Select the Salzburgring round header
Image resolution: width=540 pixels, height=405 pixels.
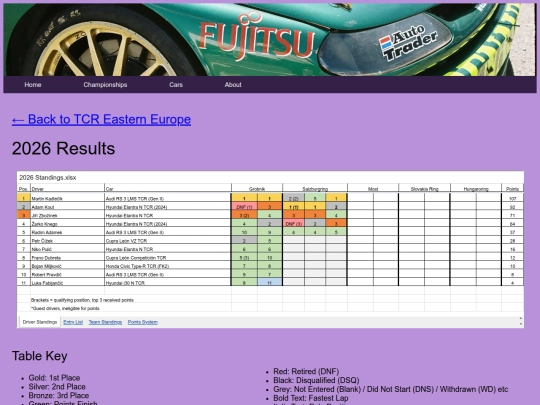315,189
